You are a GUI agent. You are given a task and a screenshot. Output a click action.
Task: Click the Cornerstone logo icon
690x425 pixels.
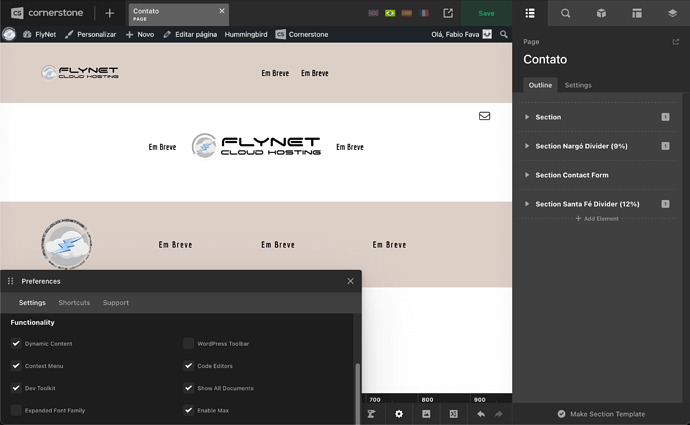(17, 13)
